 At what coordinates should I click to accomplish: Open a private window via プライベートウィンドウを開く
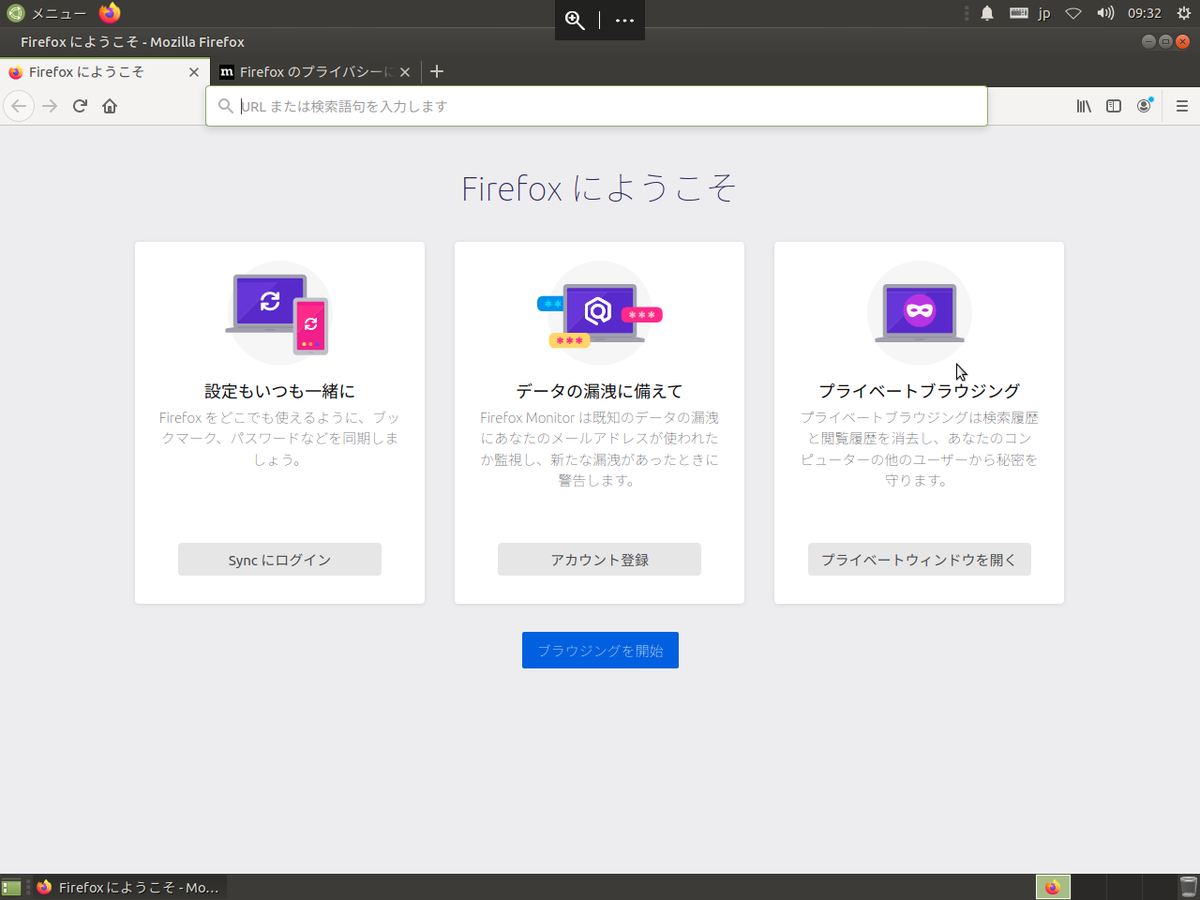[919, 559]
